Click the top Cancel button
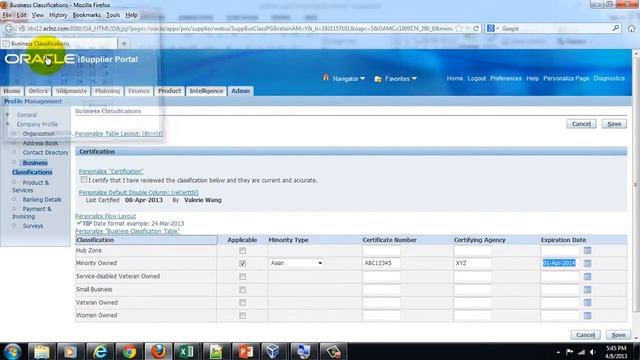The width and height of the screenshot is (640, 360). pos(581,124)
